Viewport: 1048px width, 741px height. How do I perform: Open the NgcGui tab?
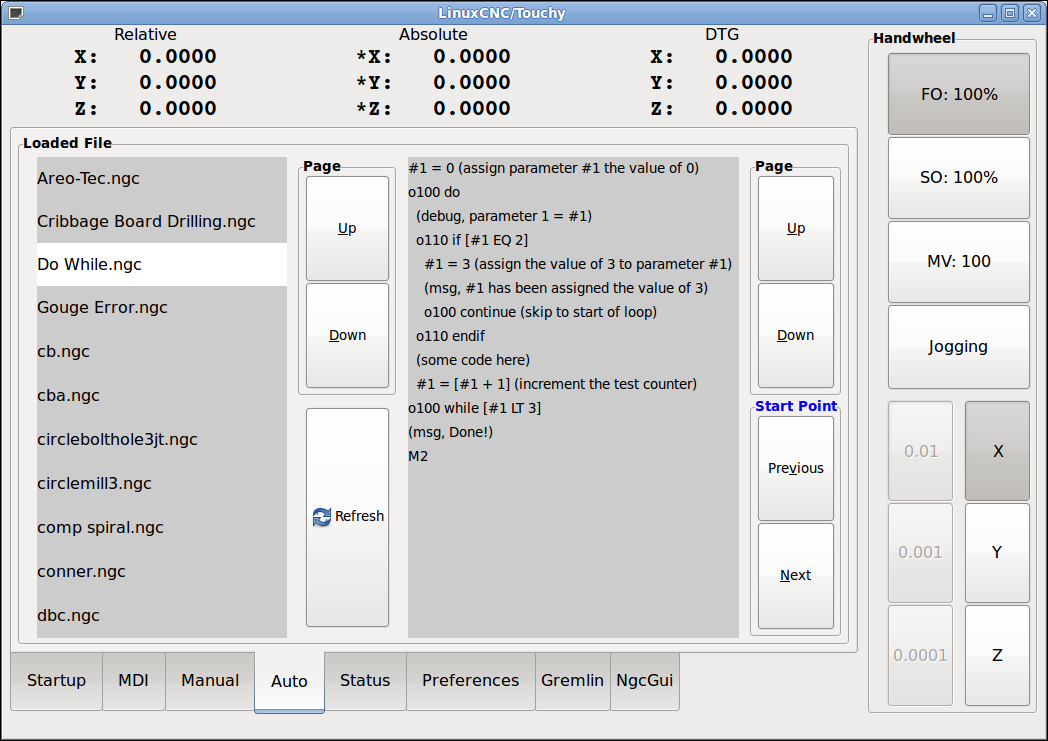click(645, 681)
